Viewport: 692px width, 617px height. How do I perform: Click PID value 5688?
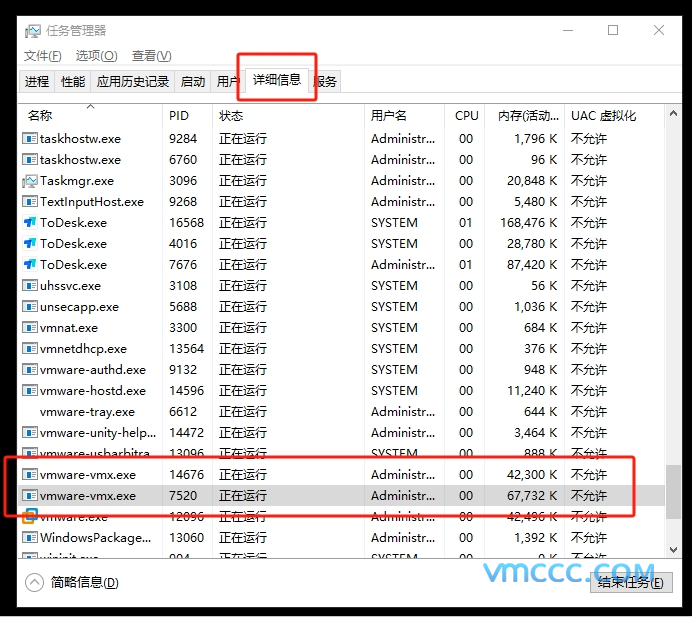tap(183, 307)
